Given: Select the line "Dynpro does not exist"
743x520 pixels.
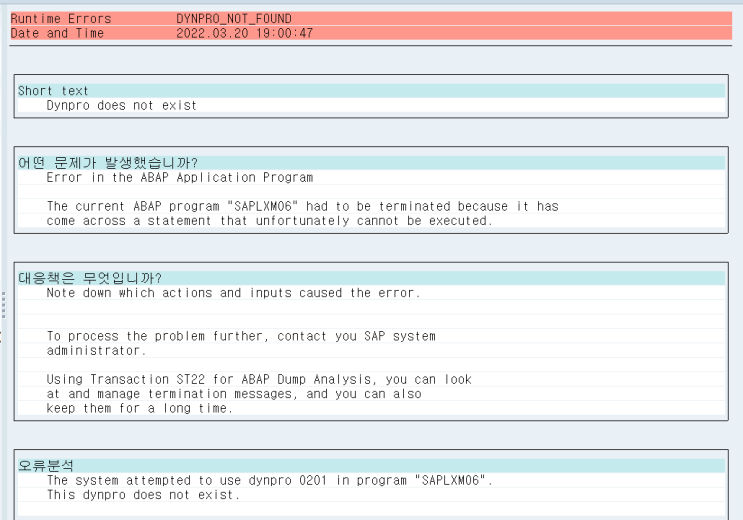Looking at the screenshot, I should point(122,105).
